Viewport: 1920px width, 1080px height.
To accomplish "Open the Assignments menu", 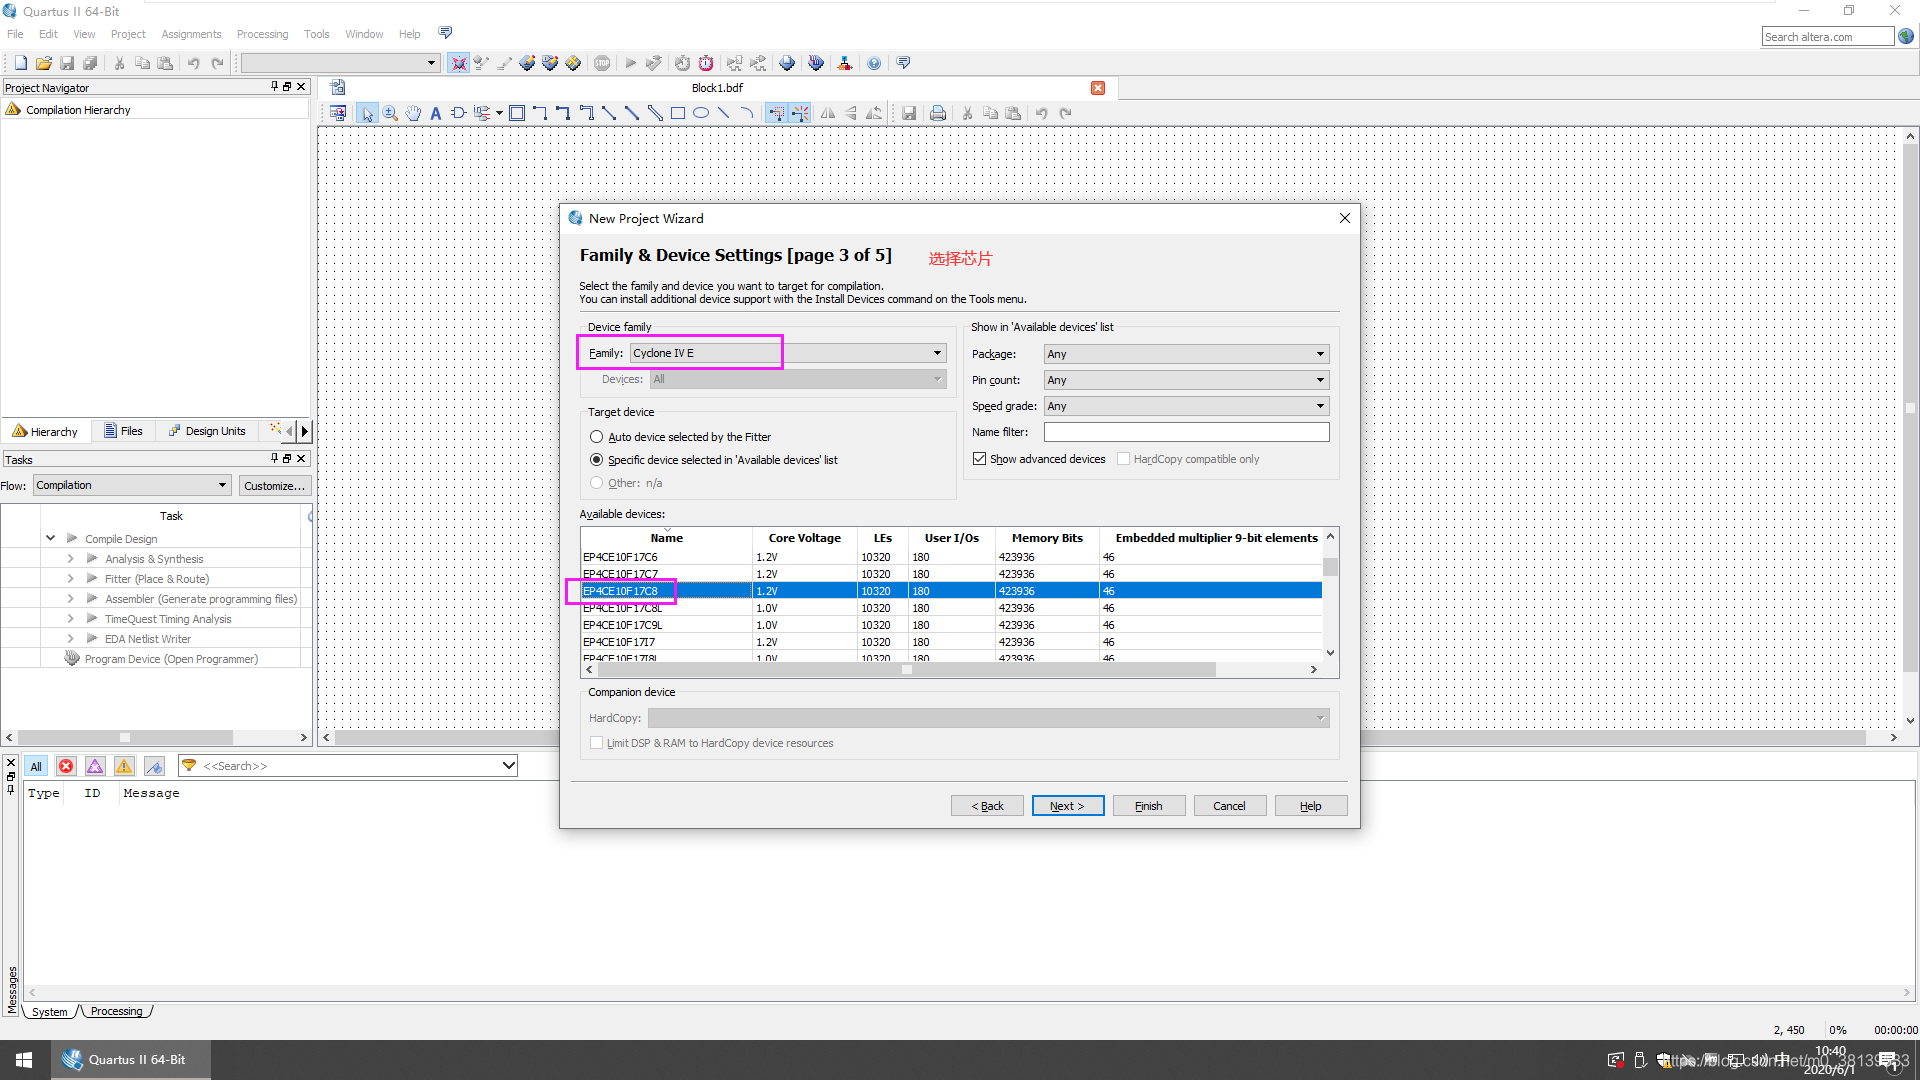I will (x=191, y=34).
